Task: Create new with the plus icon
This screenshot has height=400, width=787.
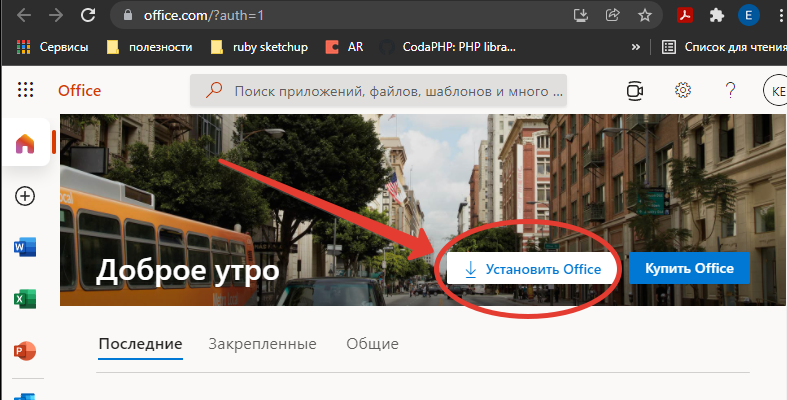Action: (25, 196)
